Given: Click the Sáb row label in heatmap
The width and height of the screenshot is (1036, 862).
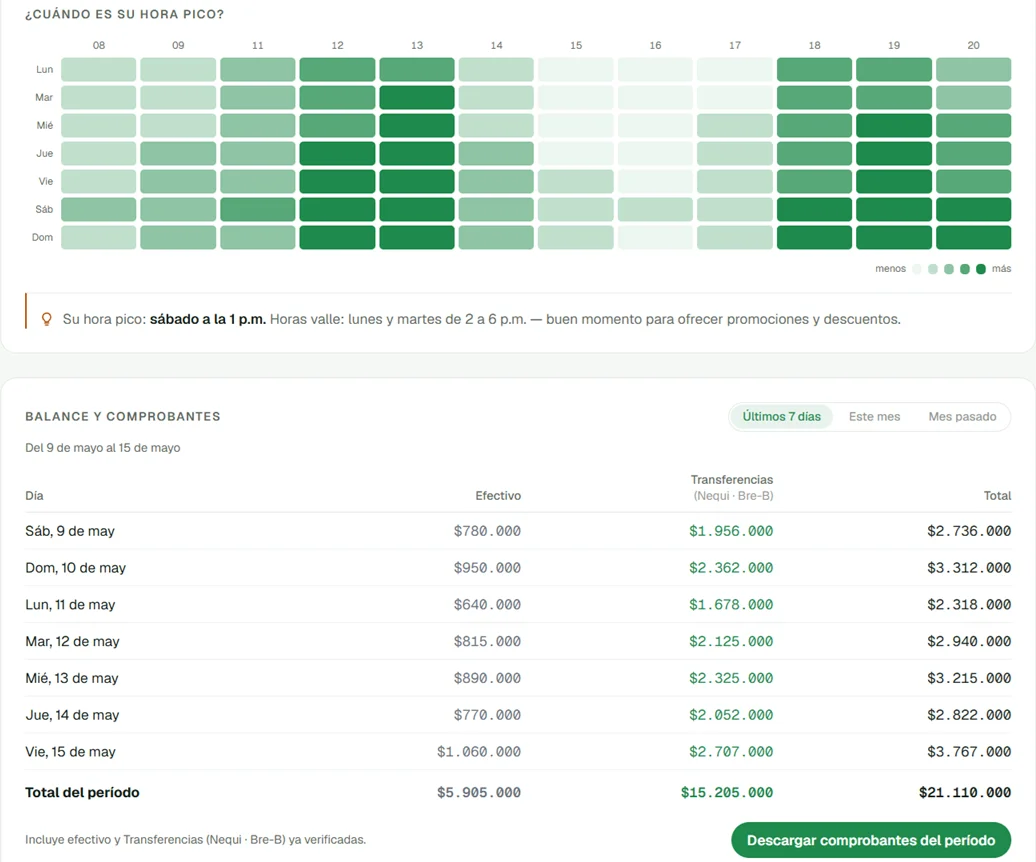Looking at the screenshot, I should click(44, 209).
